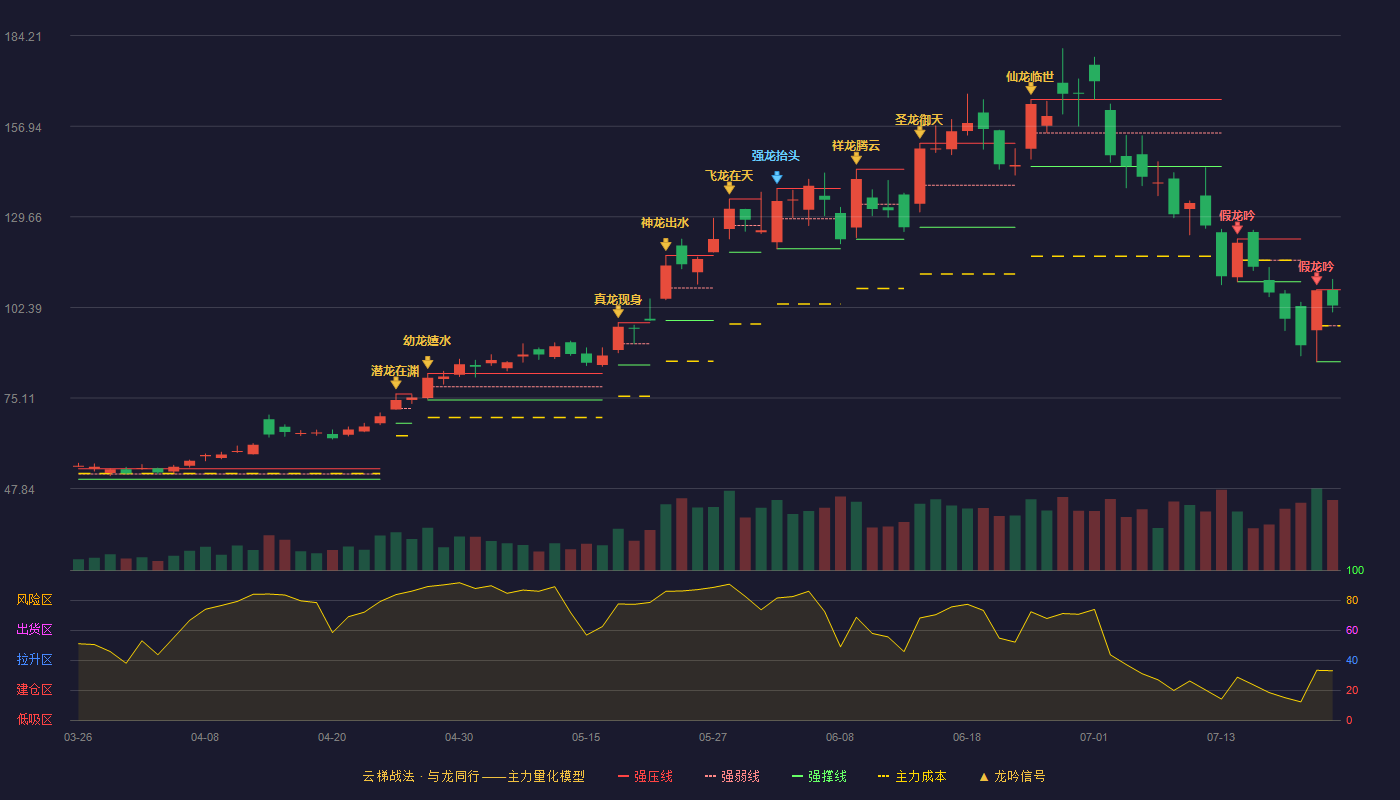
Task: Click the red candle below 圣龙御天 arrow
Action: [x=920, y=176]
